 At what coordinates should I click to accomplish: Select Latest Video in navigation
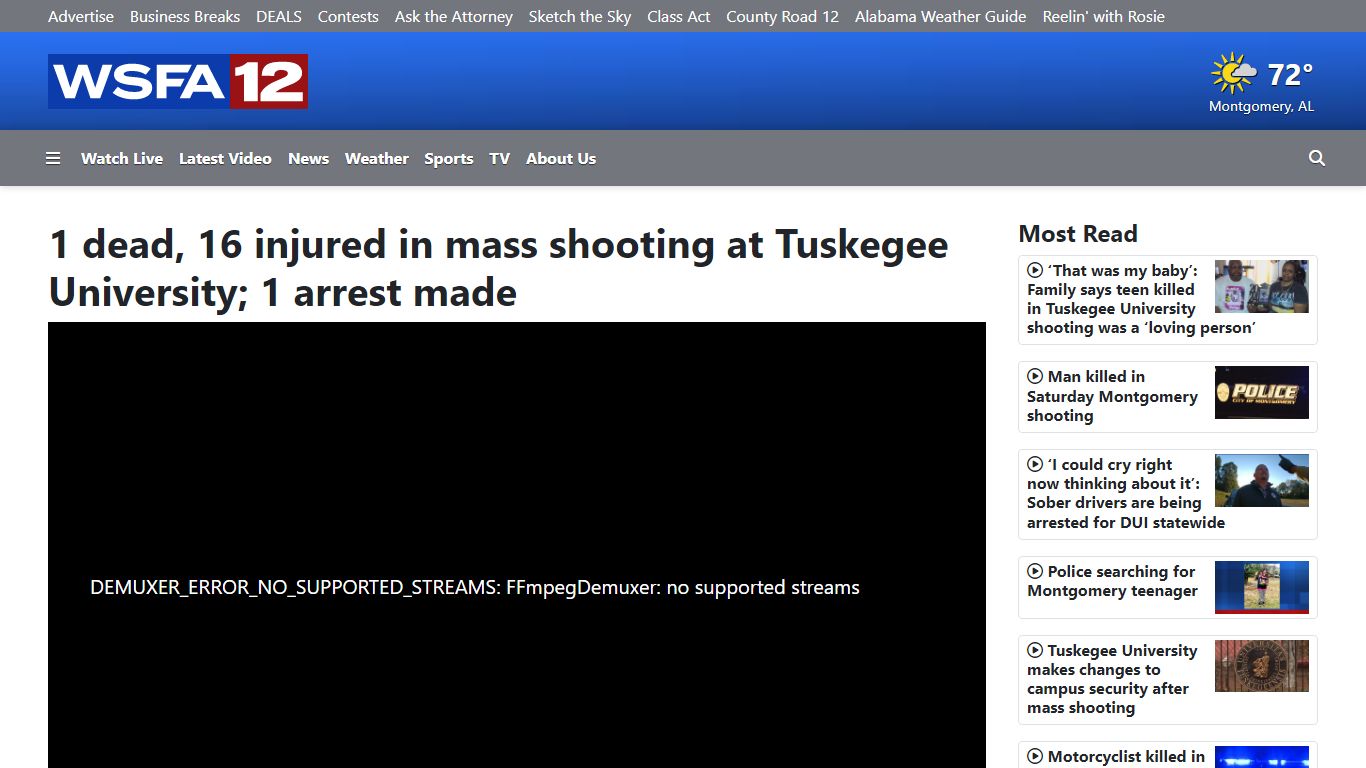coord(225,158)
